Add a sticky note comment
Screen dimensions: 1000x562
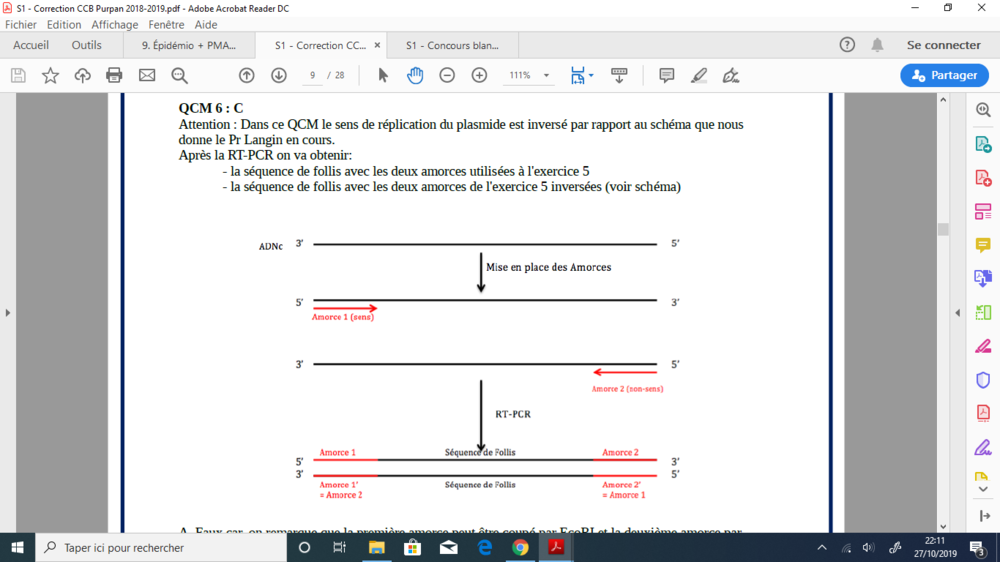[667, 75]
